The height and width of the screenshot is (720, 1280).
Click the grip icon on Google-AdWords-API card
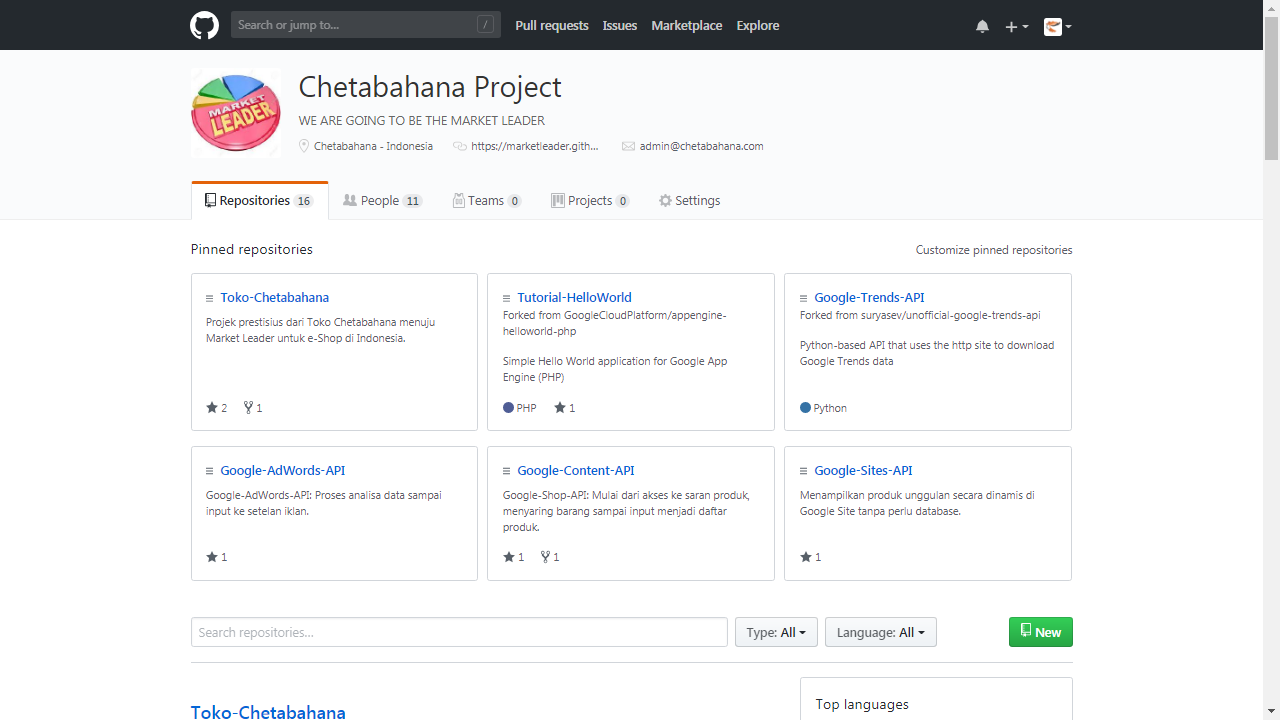click(x=210, y=471)
